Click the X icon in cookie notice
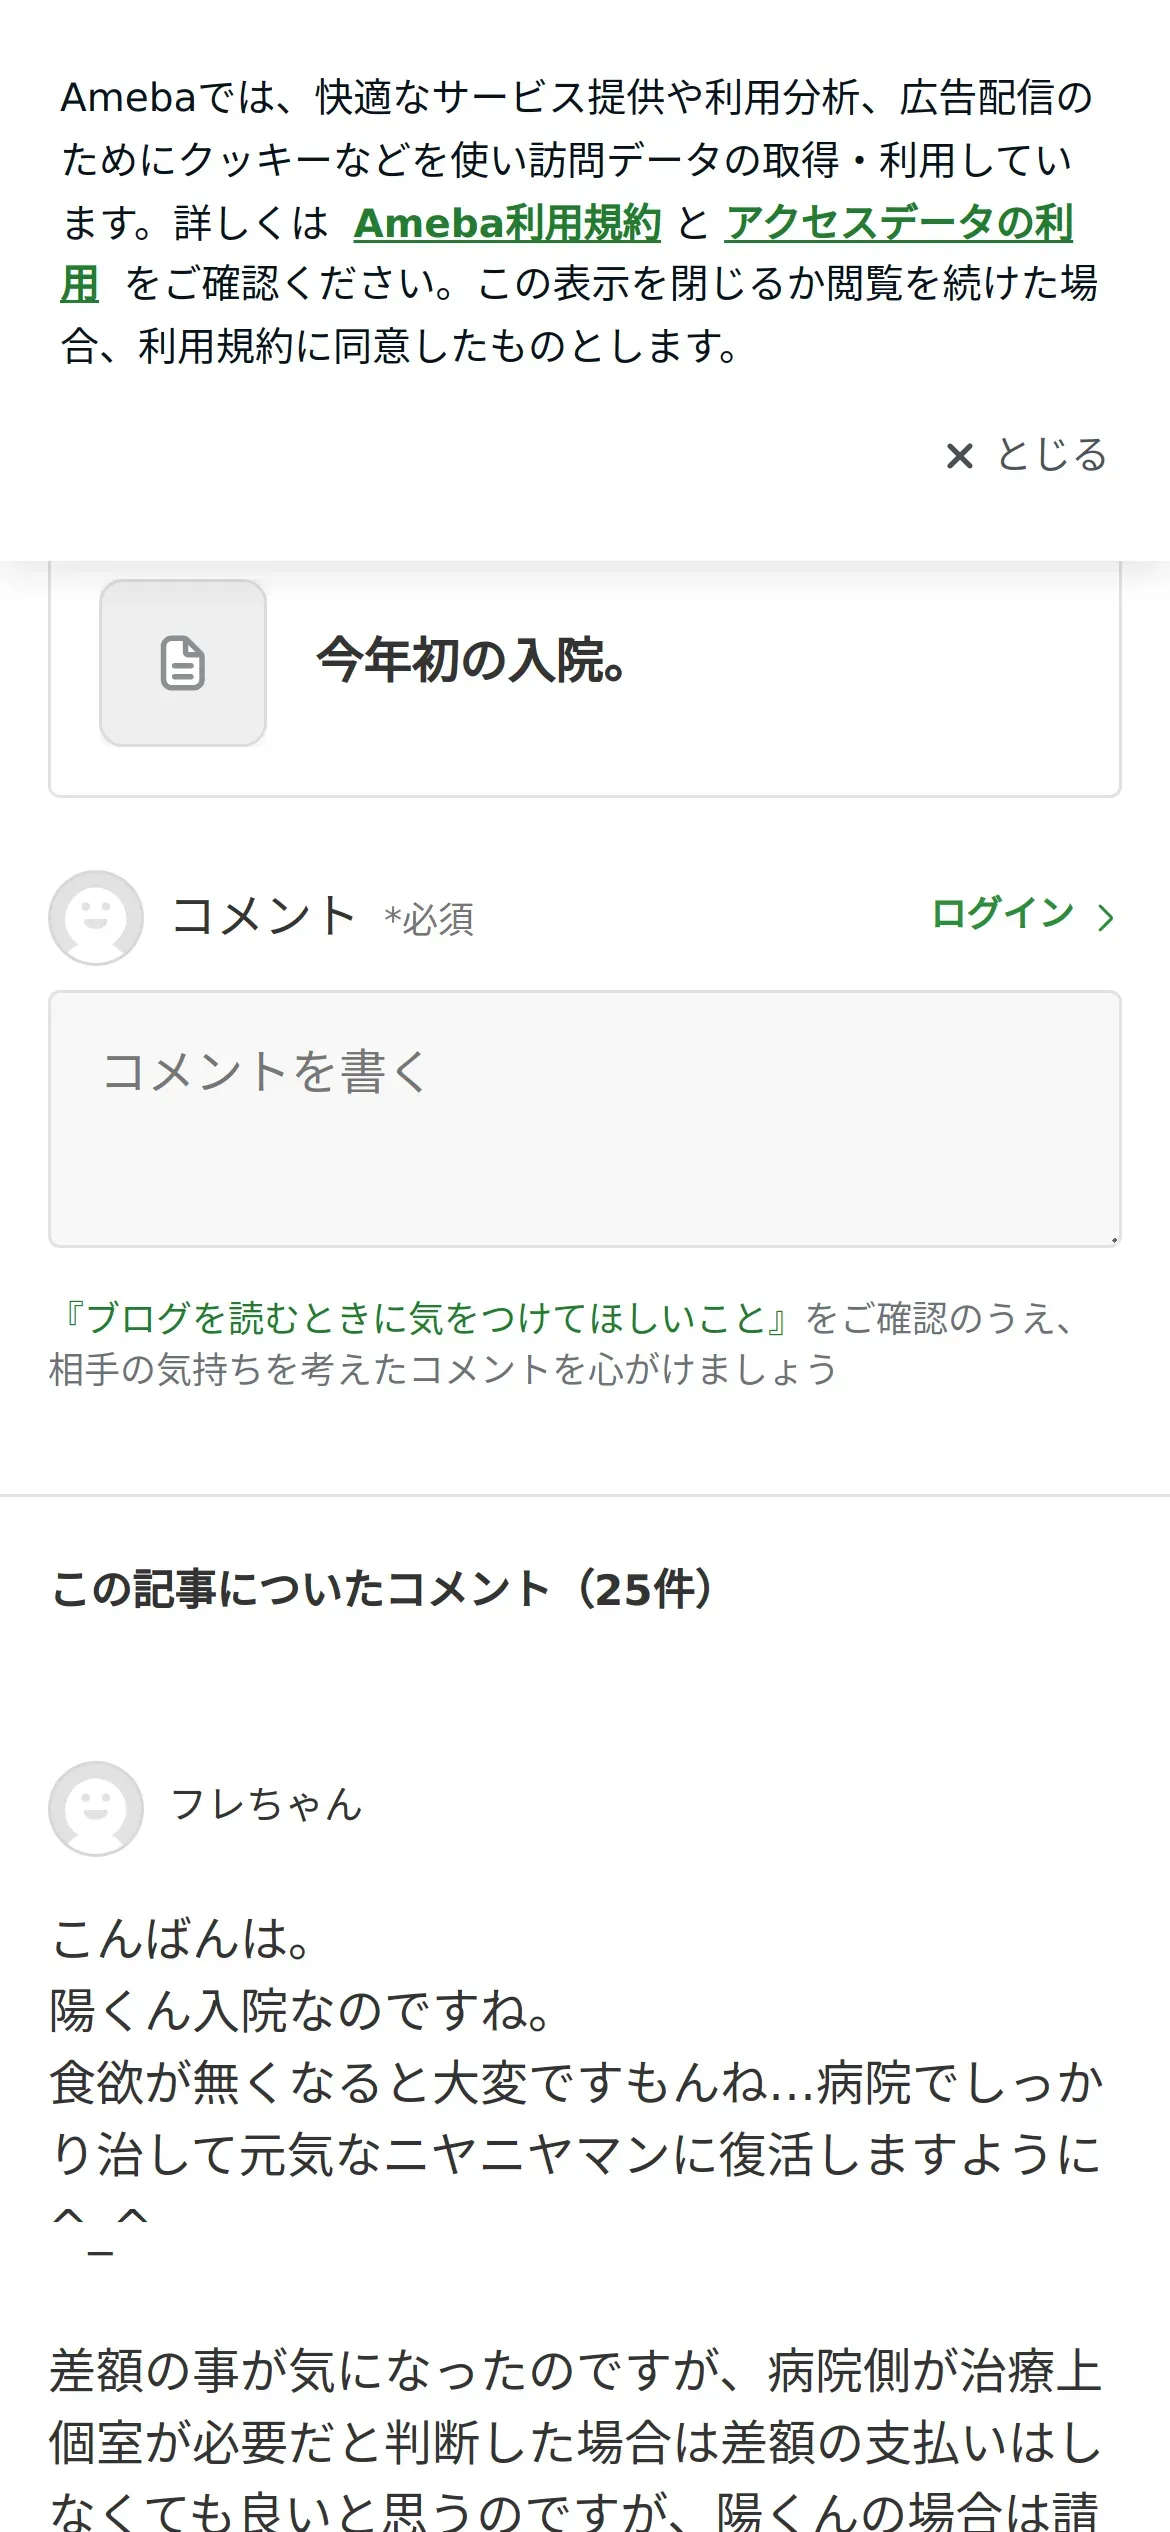The height and width of the screenshot is (2532, 1170). (959, 456)
